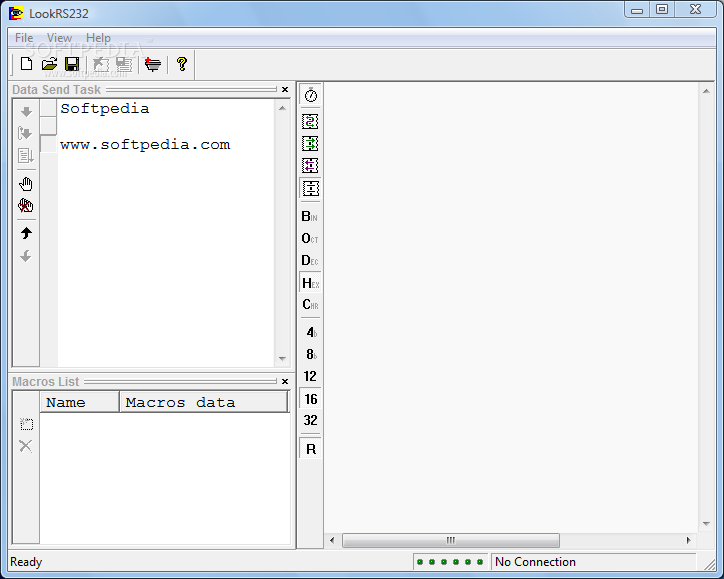Click the LookRS232 title bar app icon
Viewport: 724px width, 579px height.
[16, 13]
